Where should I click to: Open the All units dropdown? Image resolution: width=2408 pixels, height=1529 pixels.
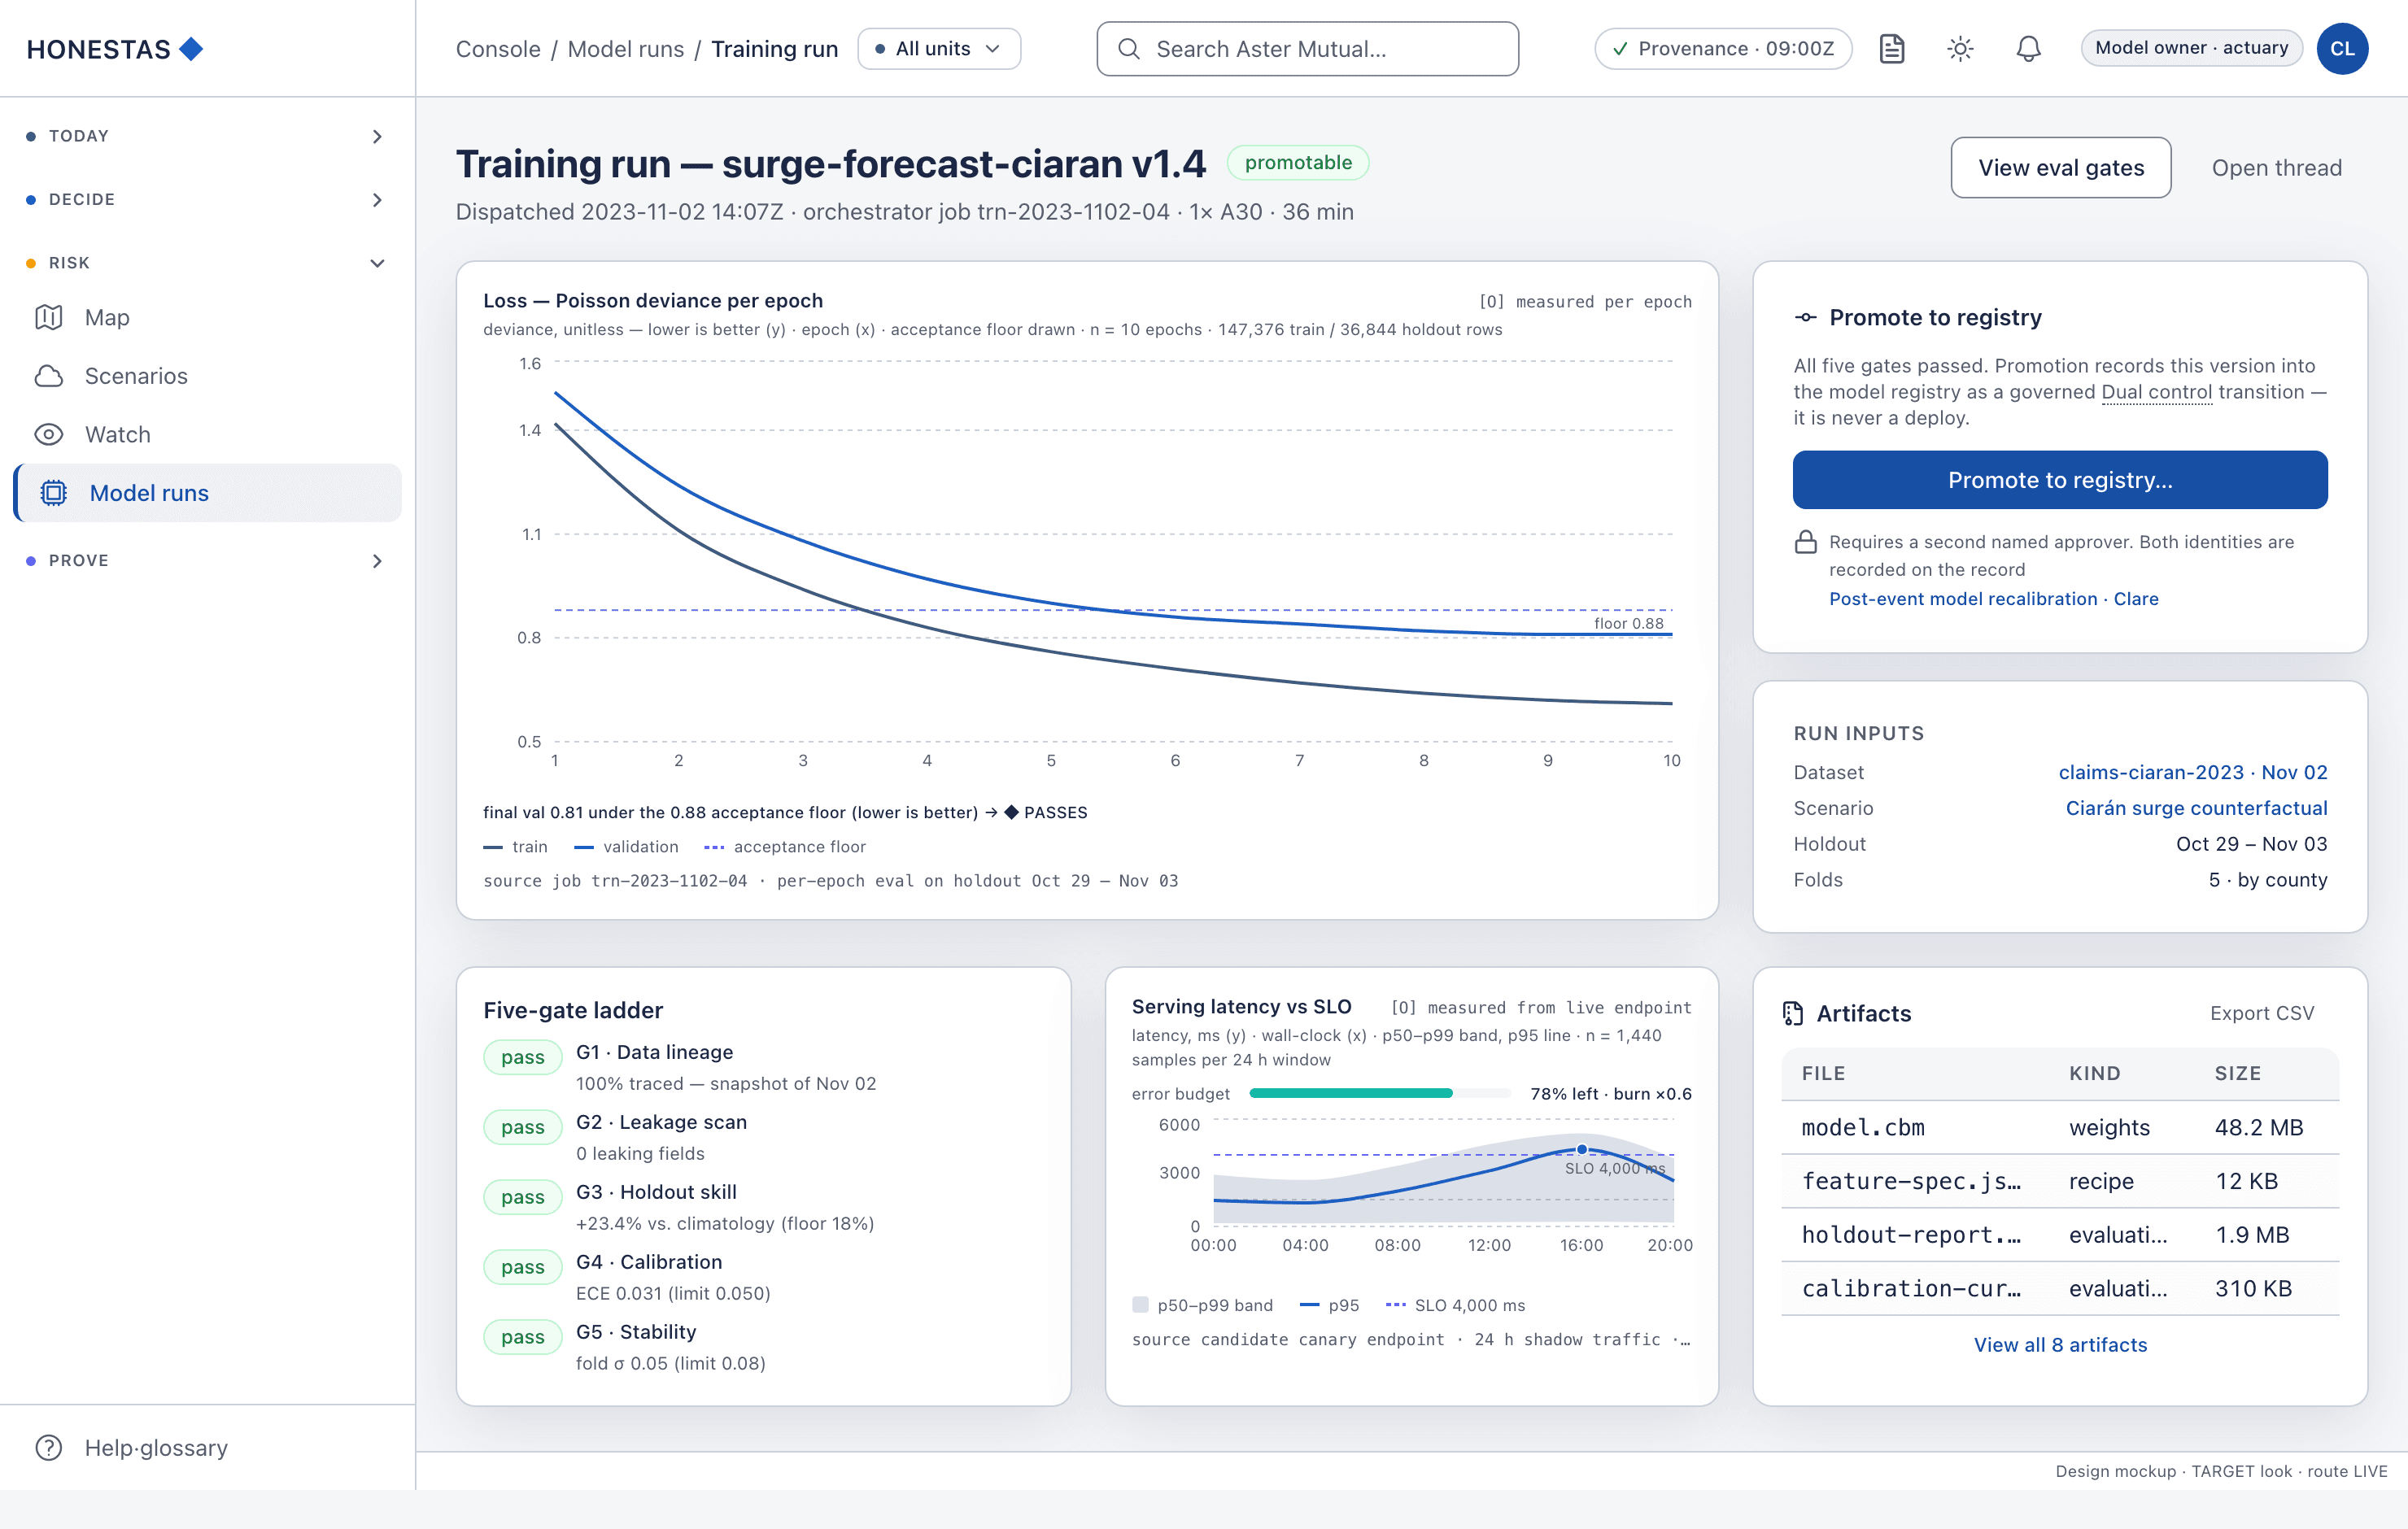[x=939, y=48]
